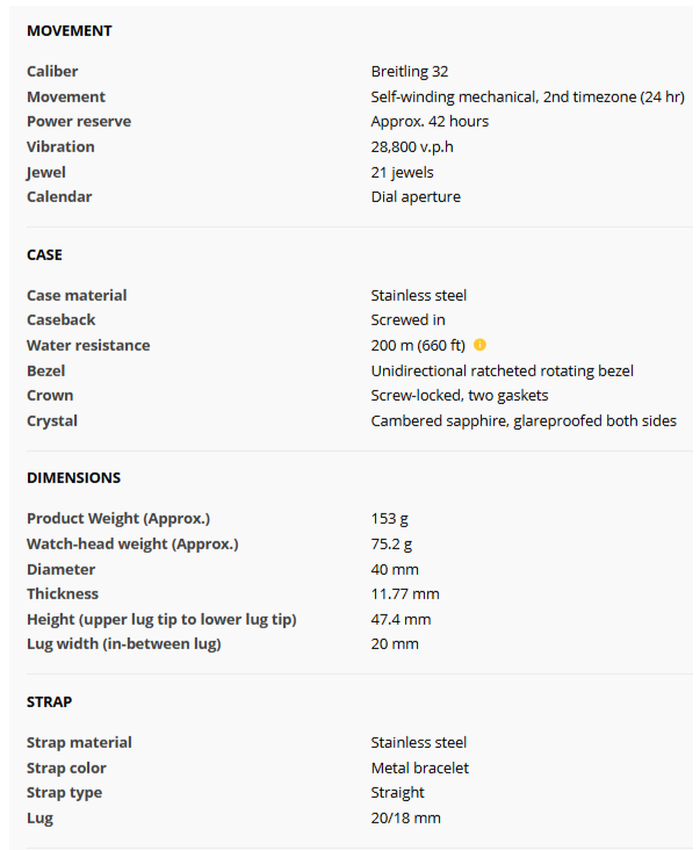Click the MOVEMENT section heading
The width and height of the screenshot is (700, 850).
click(x=69, y=31)
